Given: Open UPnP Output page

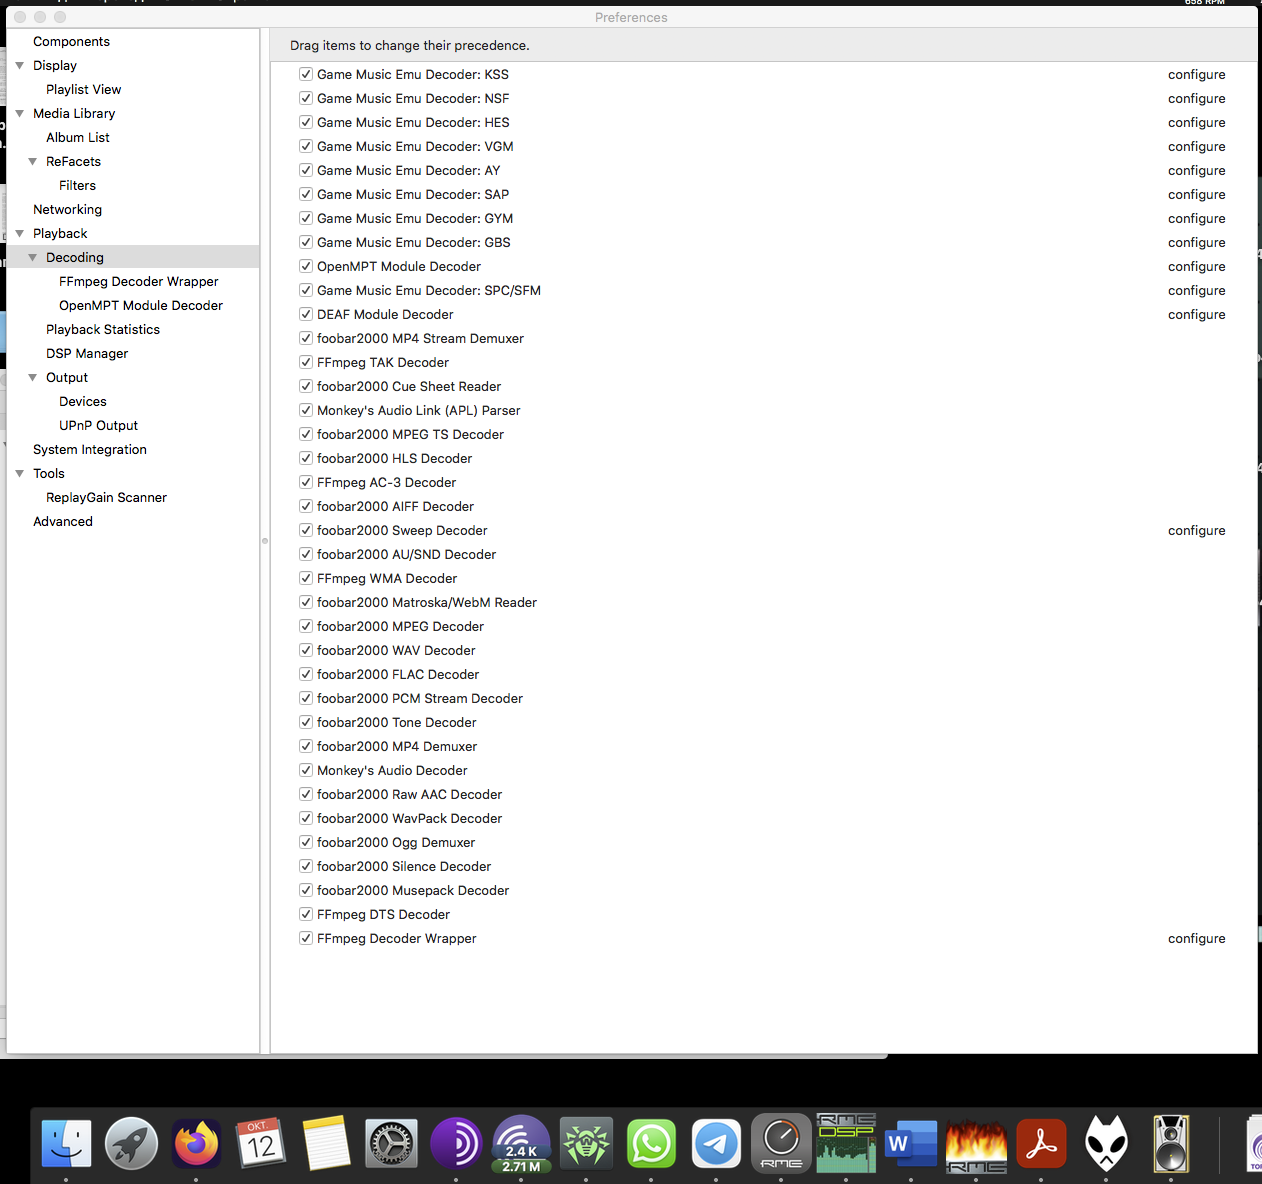Looking at the screenshot, I should coord(98,425).
